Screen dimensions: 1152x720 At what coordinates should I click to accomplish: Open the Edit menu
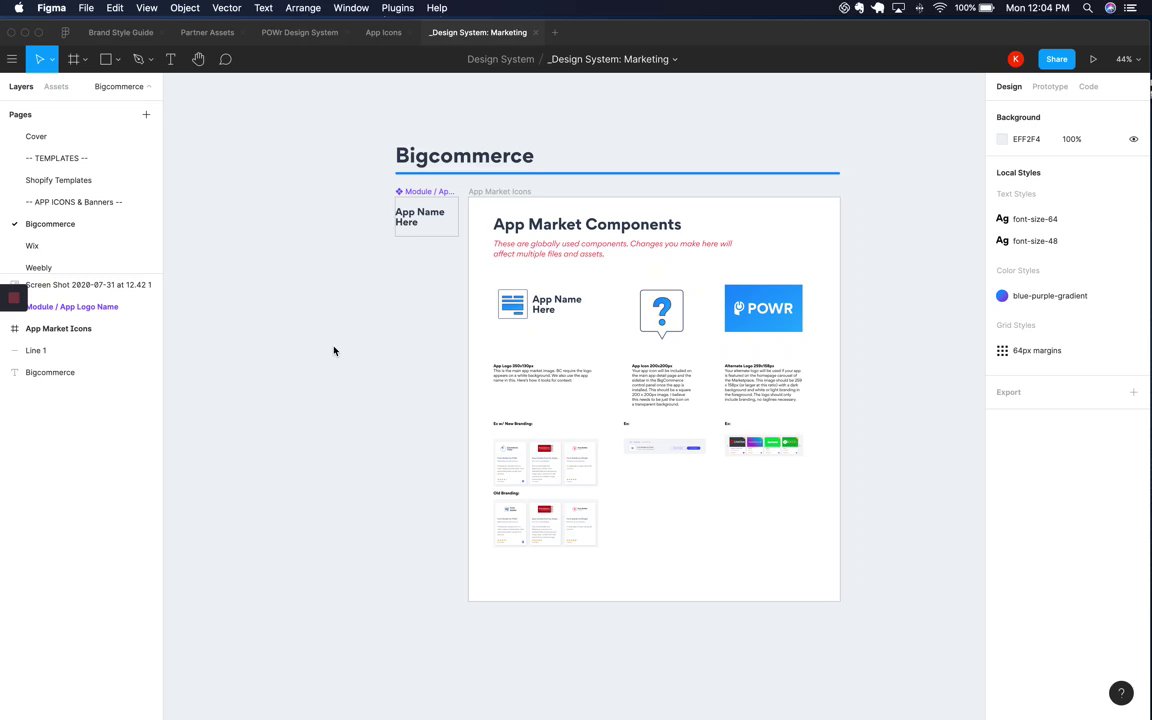pos(115,8)
